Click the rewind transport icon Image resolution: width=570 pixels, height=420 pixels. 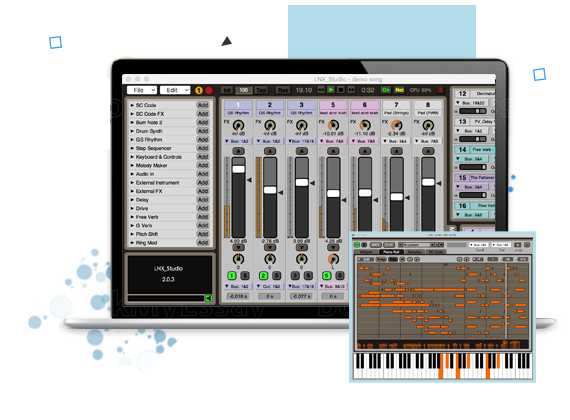321,89
